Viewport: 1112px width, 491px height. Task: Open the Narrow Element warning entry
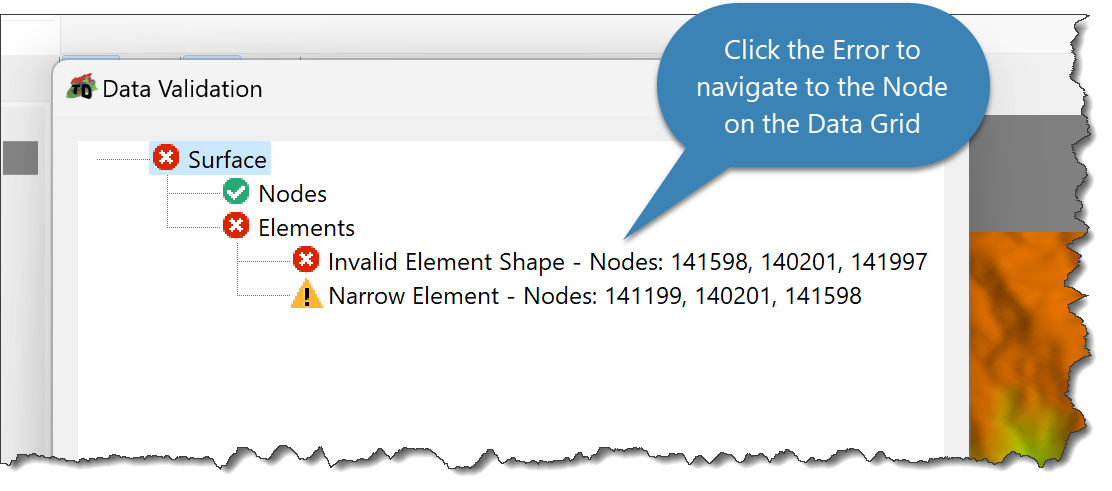594,296
